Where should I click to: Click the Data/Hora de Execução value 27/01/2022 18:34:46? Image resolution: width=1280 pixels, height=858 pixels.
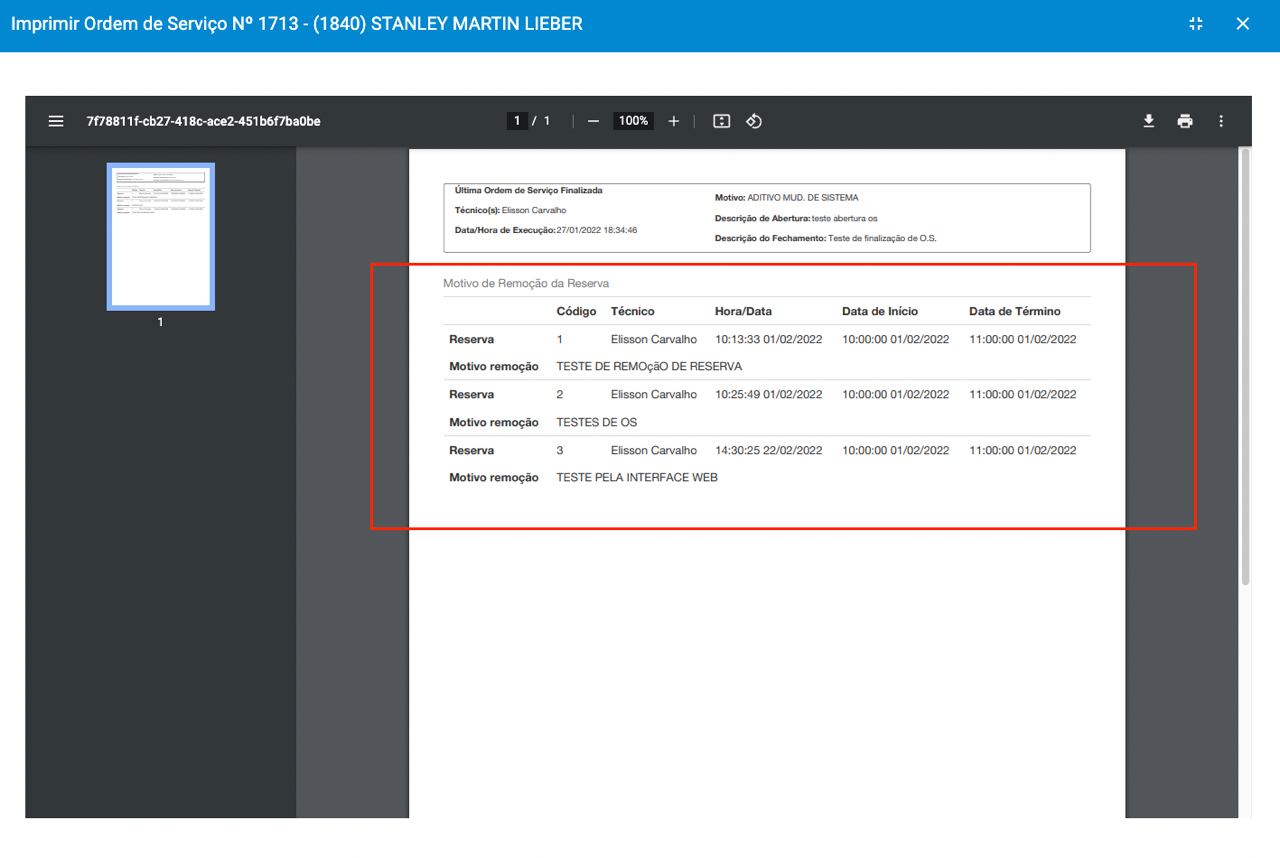pos(597,230)
